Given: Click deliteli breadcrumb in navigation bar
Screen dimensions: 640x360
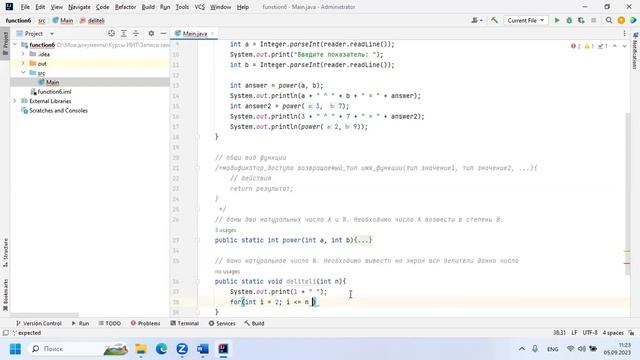Looking at the screenshot, I should pos(93,20).
